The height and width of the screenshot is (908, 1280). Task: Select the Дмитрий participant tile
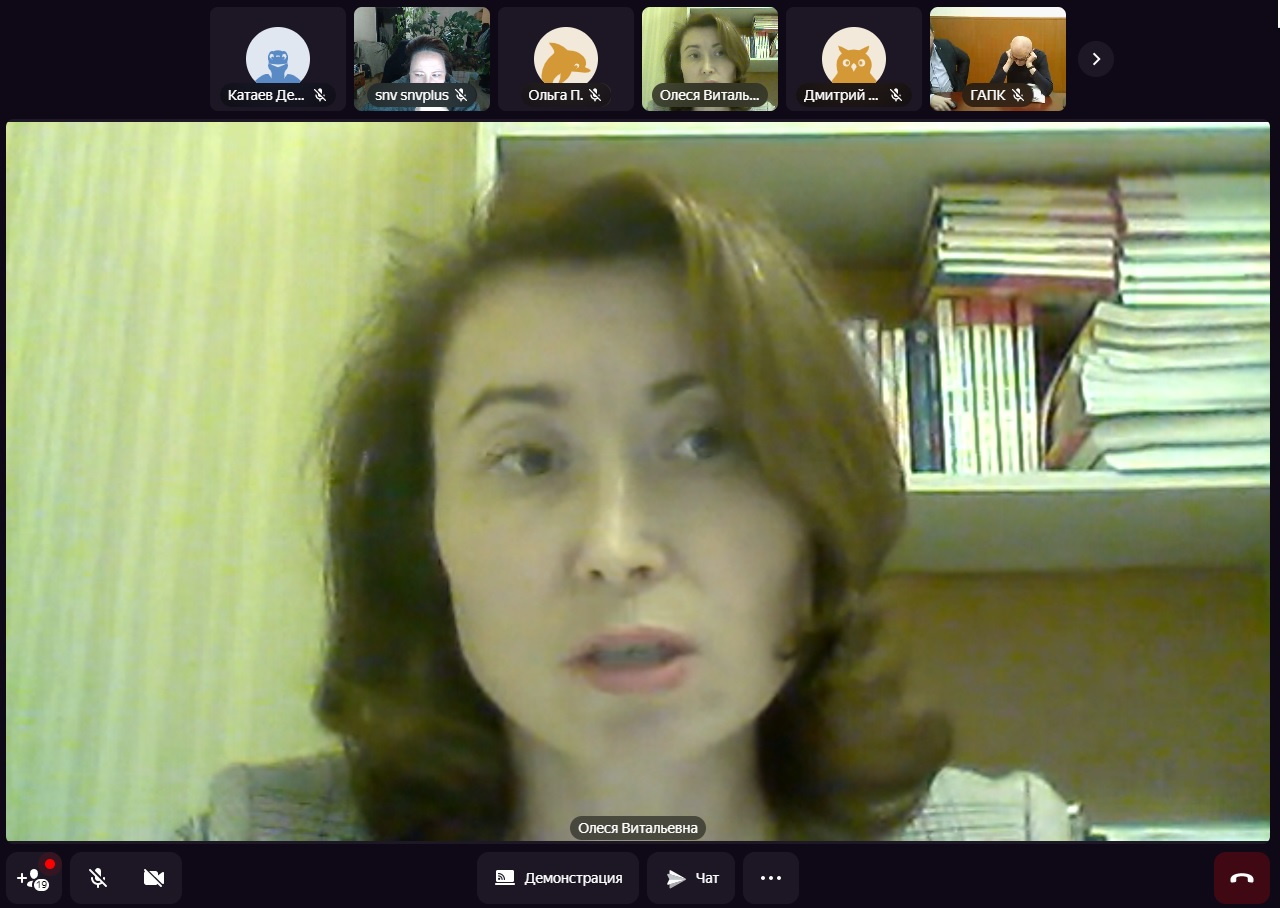click(x=854, y=59)
